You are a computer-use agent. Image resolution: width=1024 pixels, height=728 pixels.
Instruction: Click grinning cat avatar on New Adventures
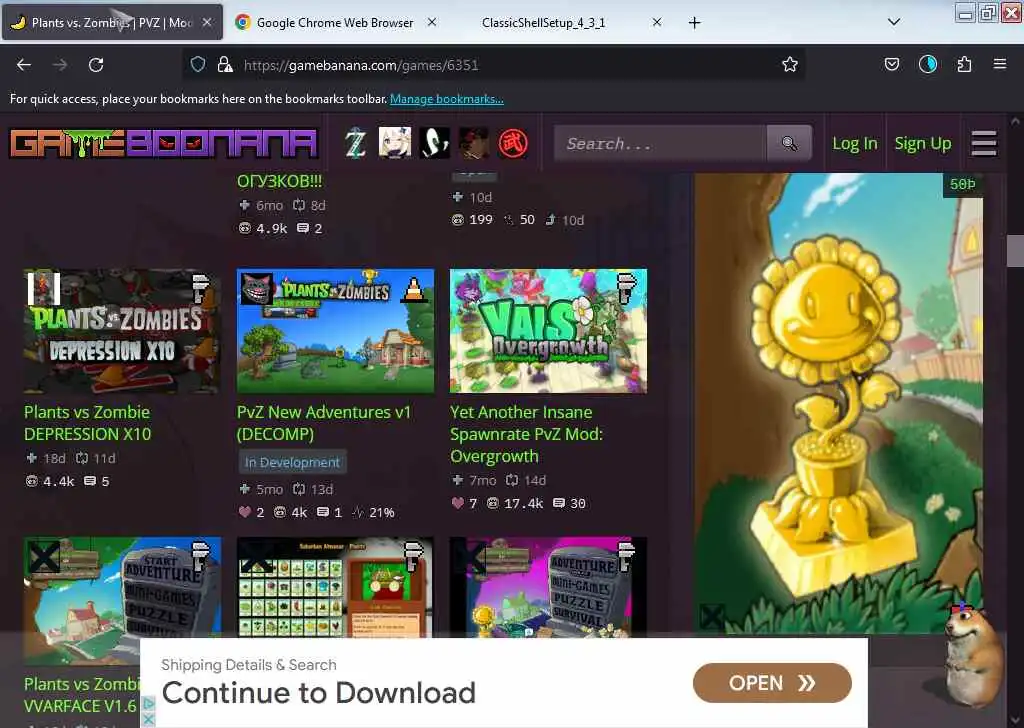click(257, 289)
